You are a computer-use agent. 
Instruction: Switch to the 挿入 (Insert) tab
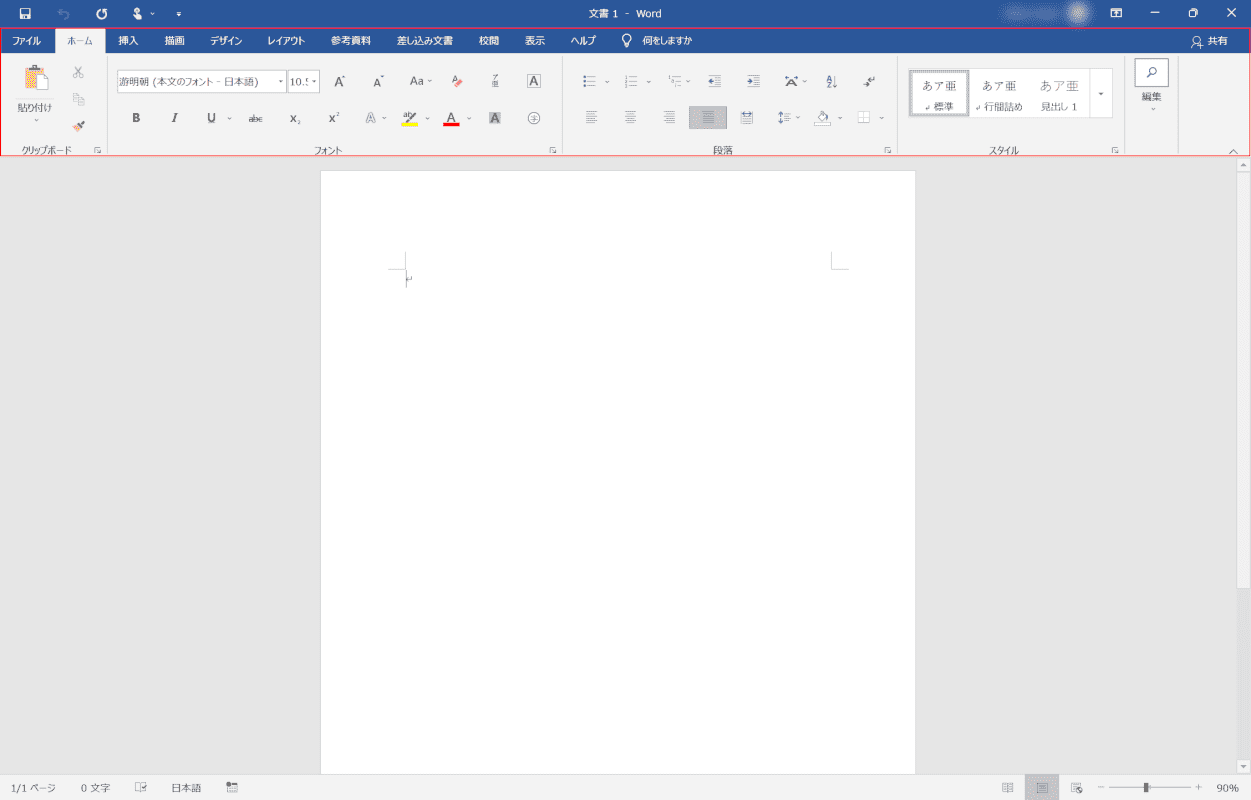[x=128, y=41]
